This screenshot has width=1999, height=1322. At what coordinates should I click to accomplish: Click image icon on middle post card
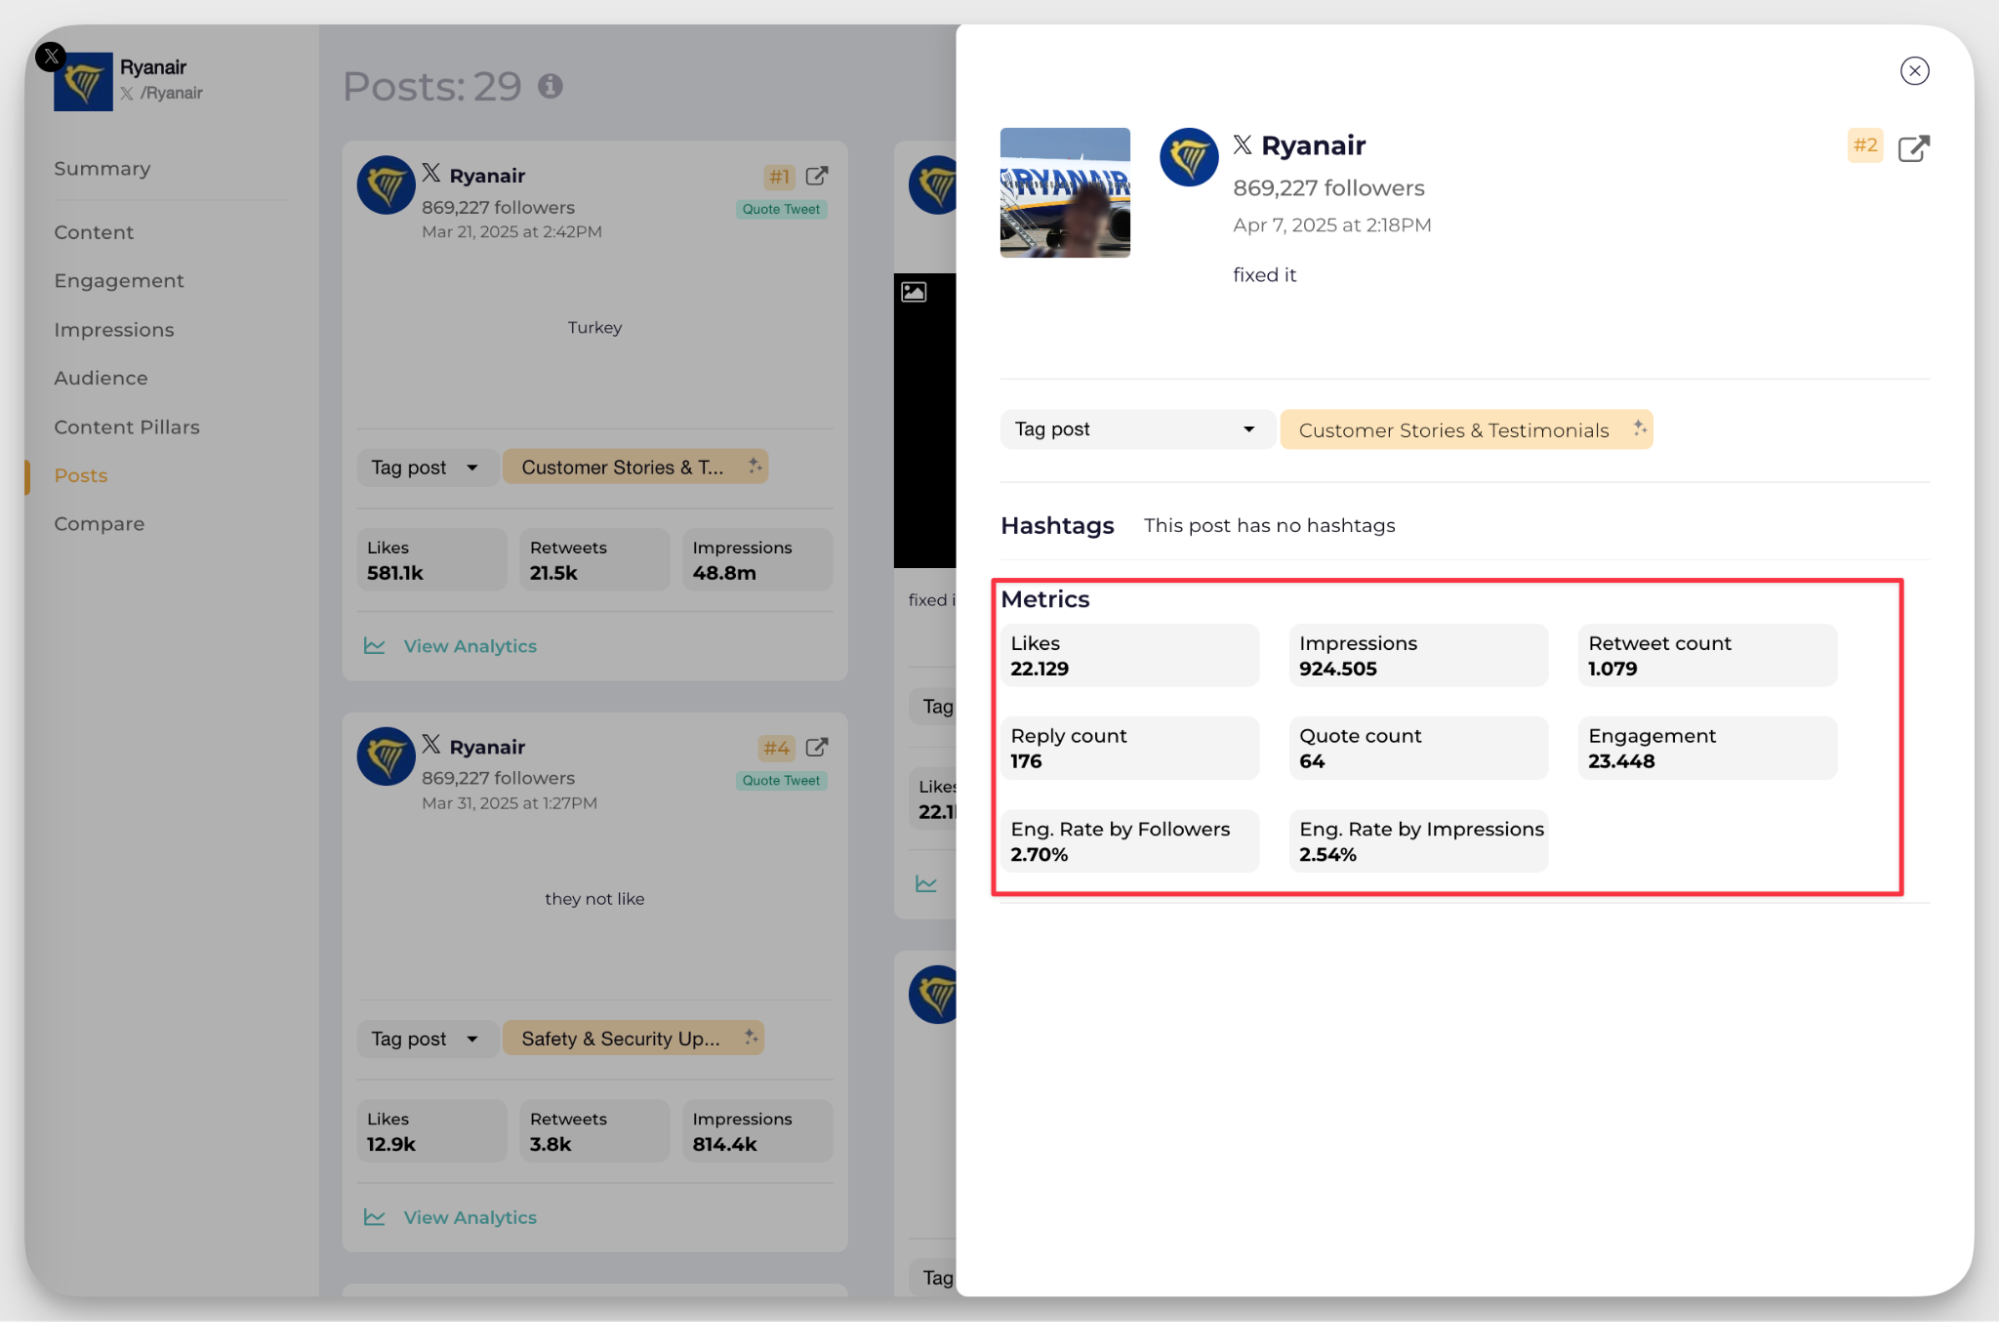coord(914,292)
